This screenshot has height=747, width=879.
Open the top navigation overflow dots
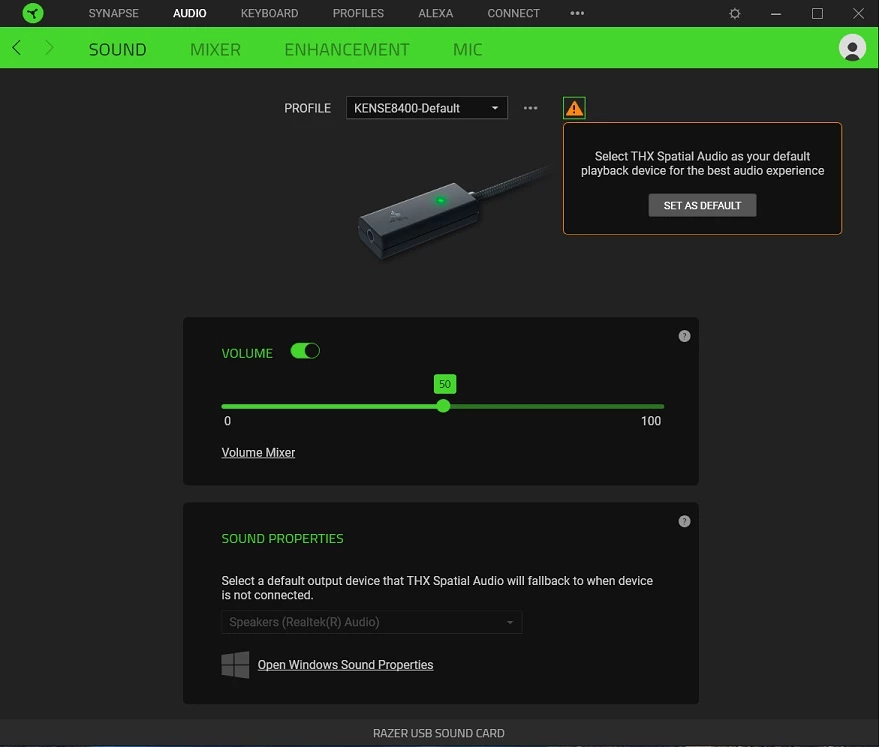point(577,13)
